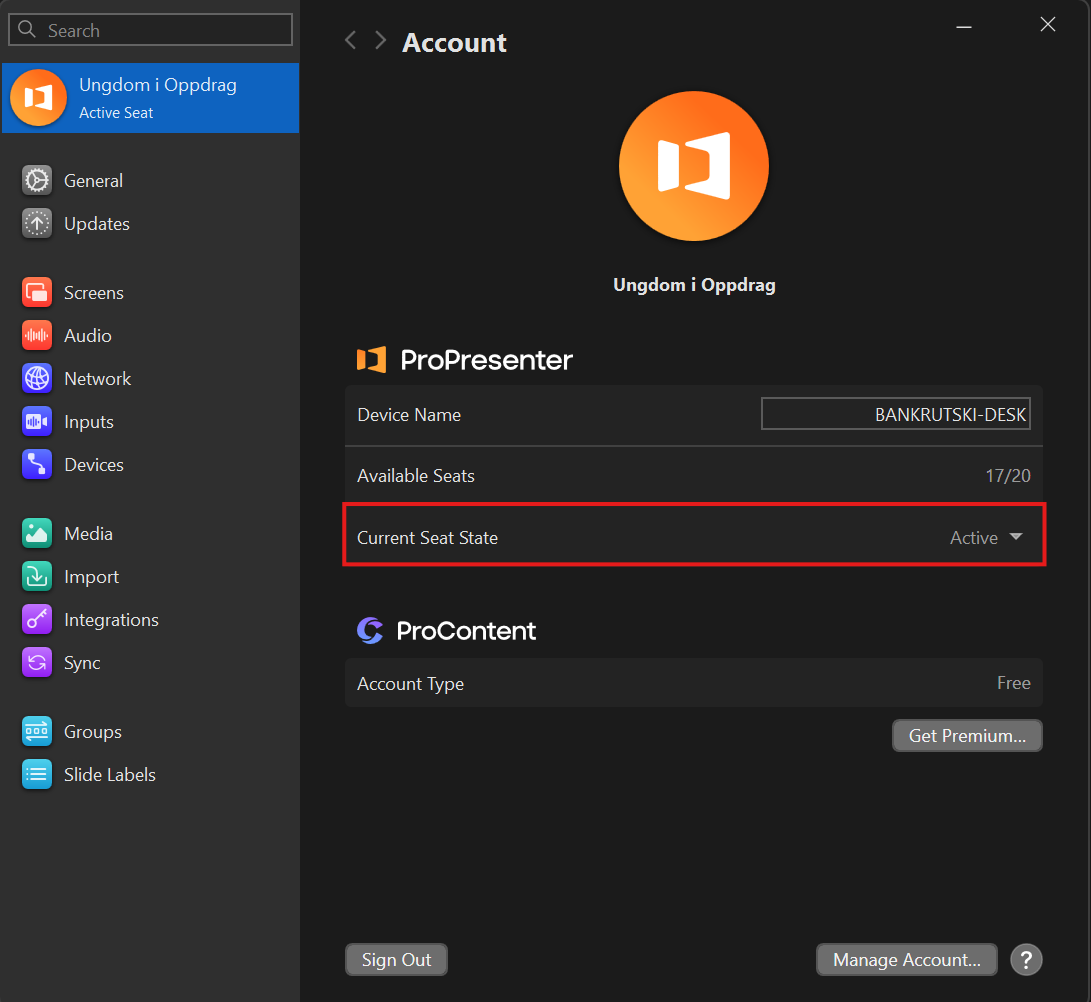Open the Groups settings page
The width and height of the screenshot is (1091, 1002).
92,732
